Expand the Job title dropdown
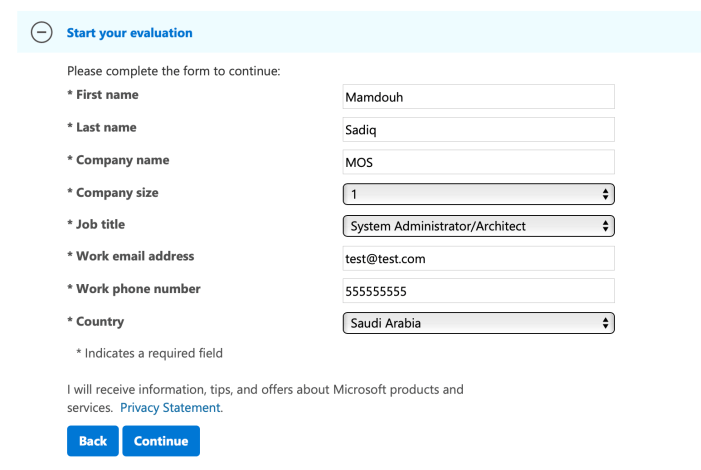The width and height of the screenshot is (701, 470). [x=478, y=226]
